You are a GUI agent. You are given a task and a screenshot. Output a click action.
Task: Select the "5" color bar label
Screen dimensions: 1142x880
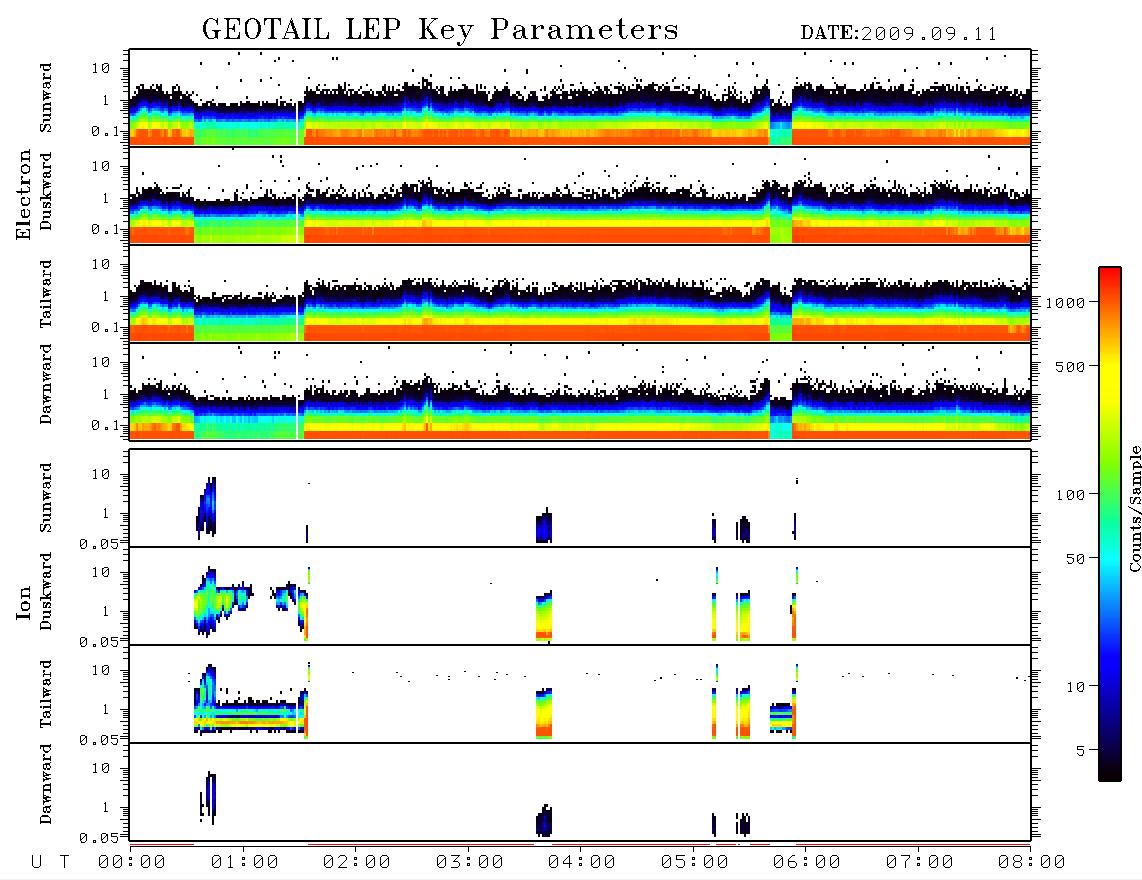coord(1081,751)
